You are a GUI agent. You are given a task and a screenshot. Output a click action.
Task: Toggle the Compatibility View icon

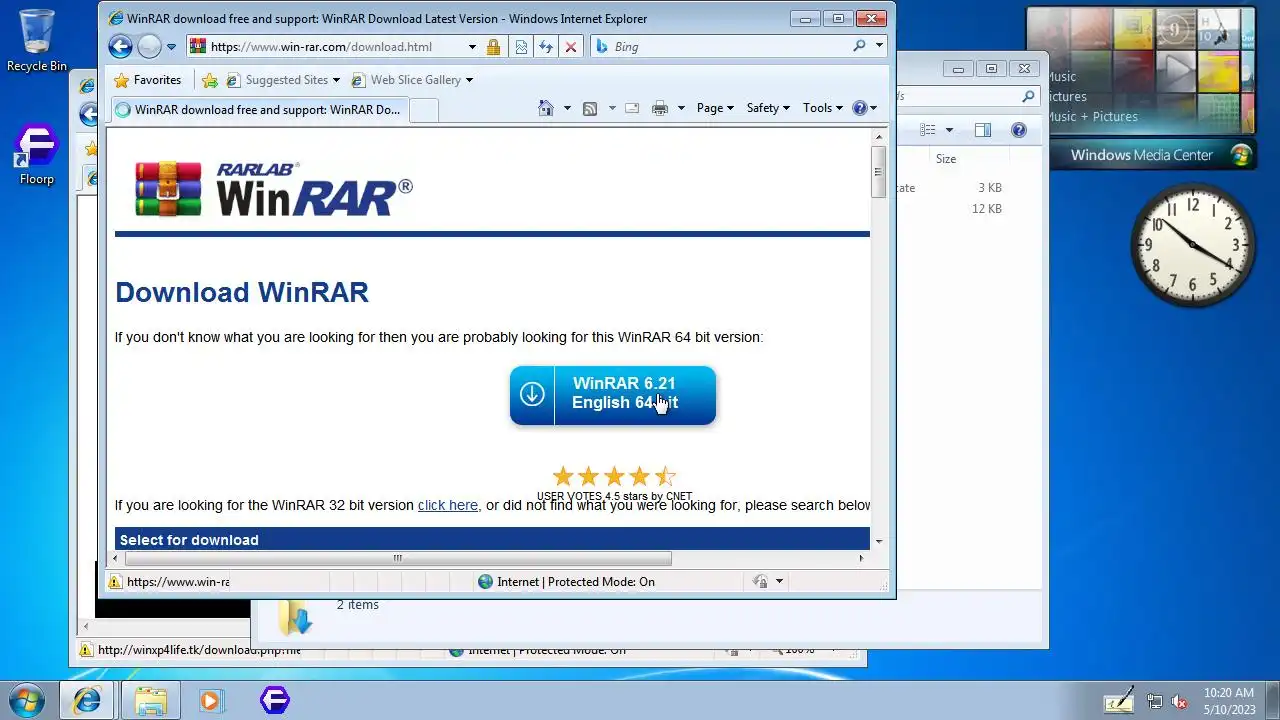pos(521,47)
